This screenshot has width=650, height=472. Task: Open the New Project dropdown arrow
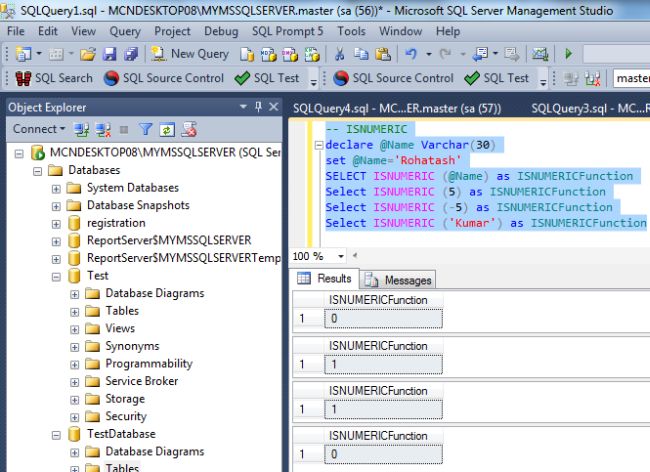tap(39, 54)
